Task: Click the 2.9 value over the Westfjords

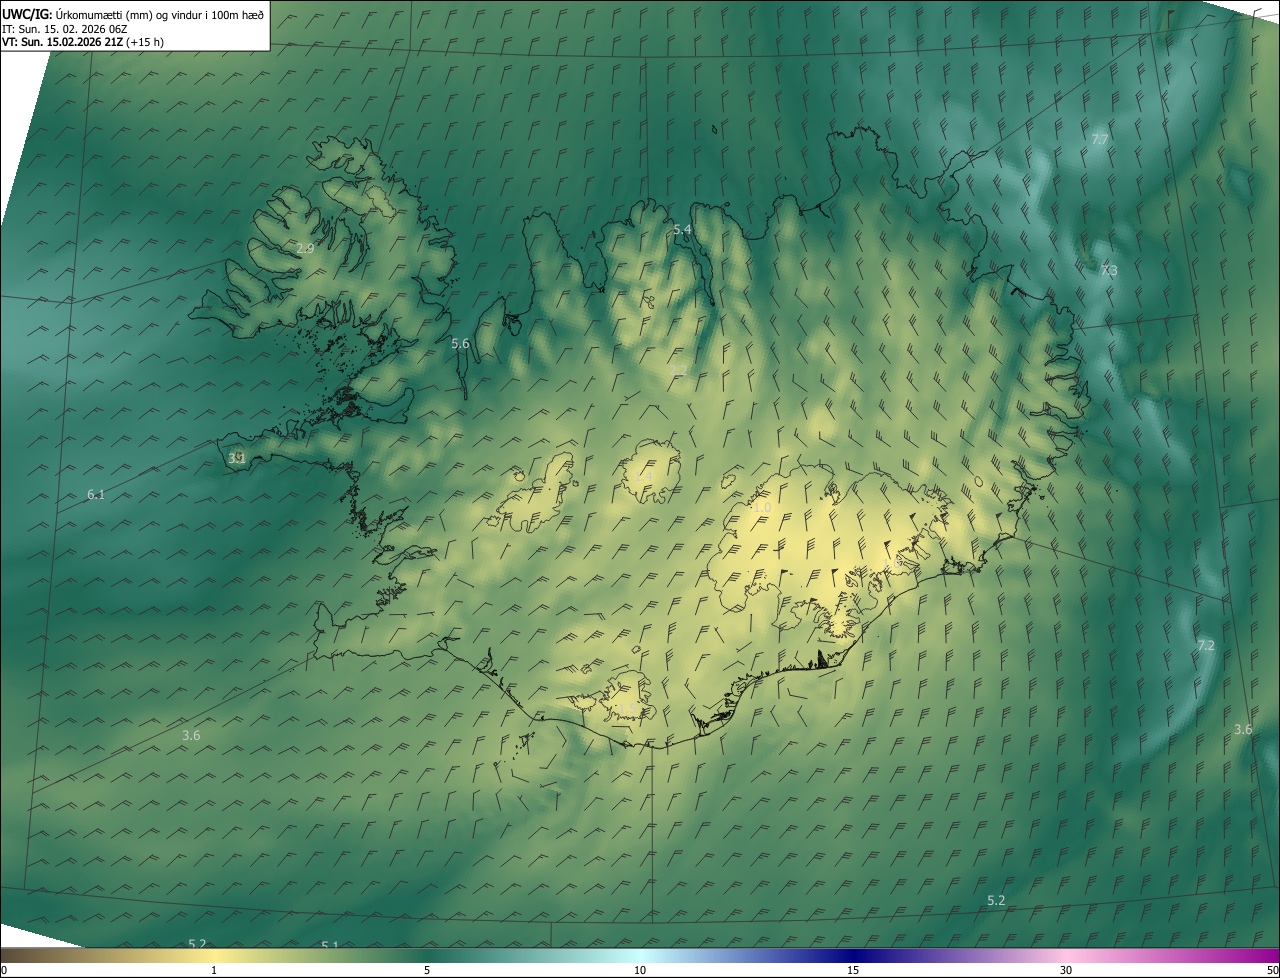Action: [306, 248]
